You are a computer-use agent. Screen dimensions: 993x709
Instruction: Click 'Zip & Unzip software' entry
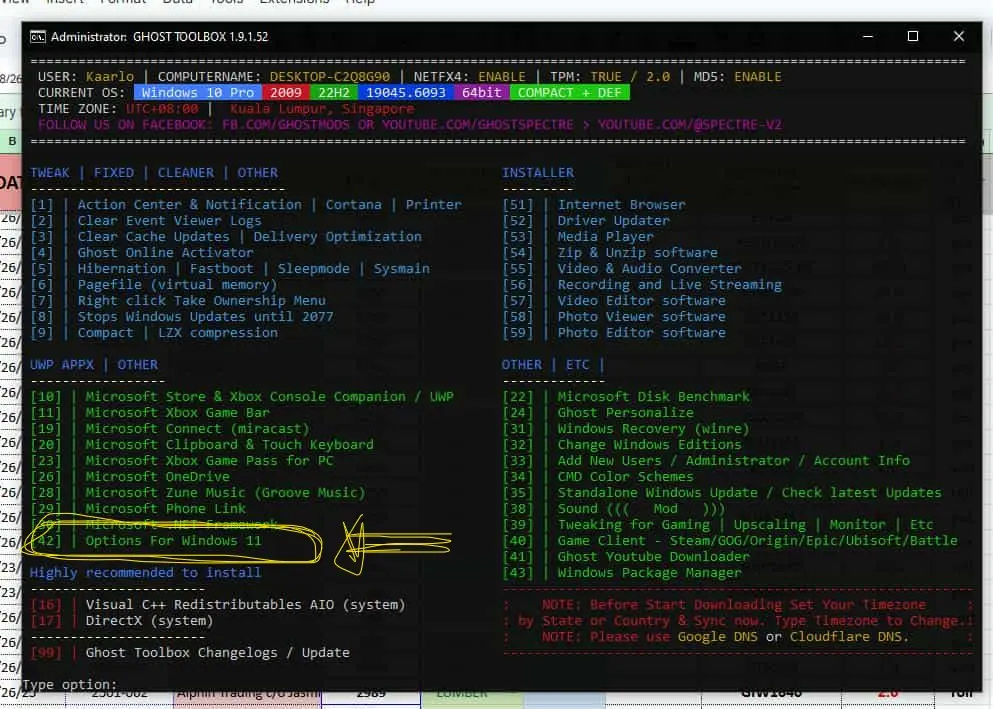[x=637, y=253]
